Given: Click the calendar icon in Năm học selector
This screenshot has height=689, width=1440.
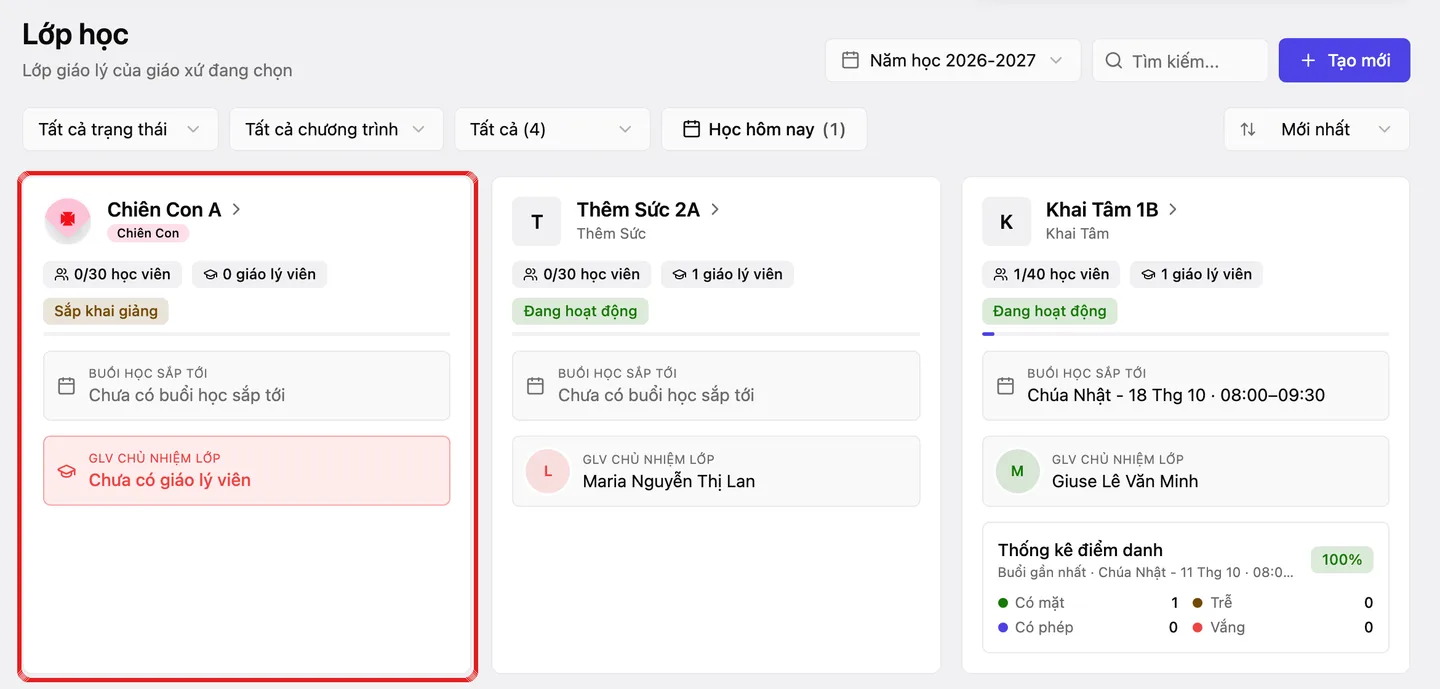Looking at the screenshot, I should click(x=850, y=60).
